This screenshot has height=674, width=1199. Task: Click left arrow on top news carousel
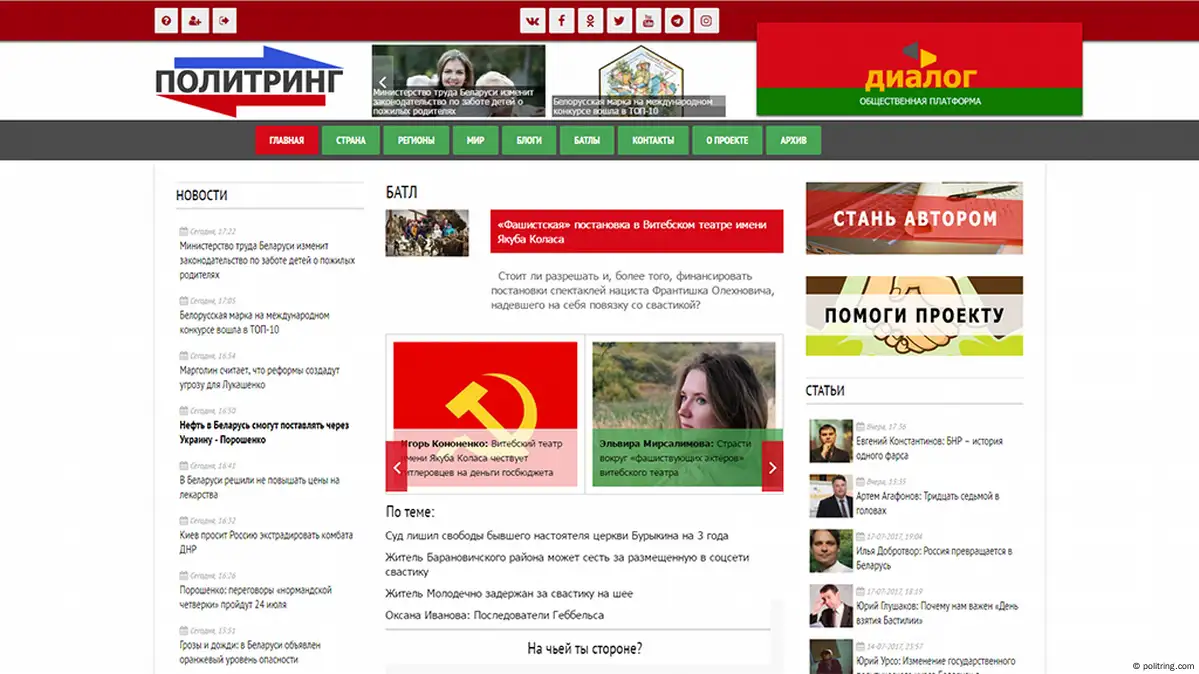(382, 83)
